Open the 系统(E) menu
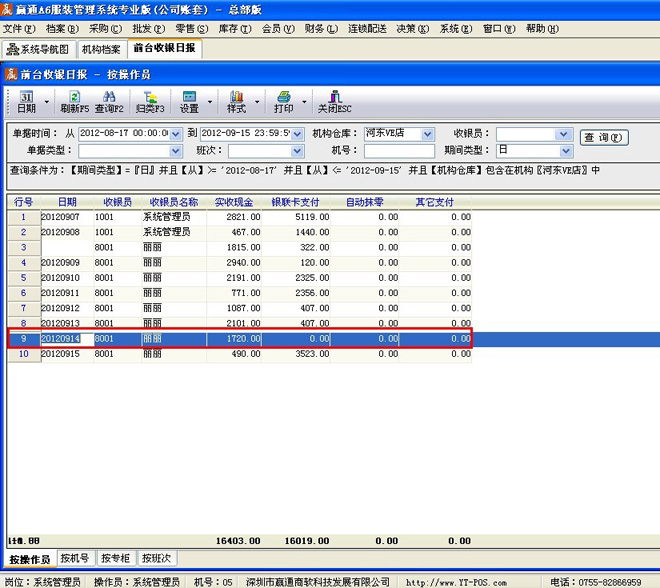Screen dimensions: 660x588 [x=456, y=29]
